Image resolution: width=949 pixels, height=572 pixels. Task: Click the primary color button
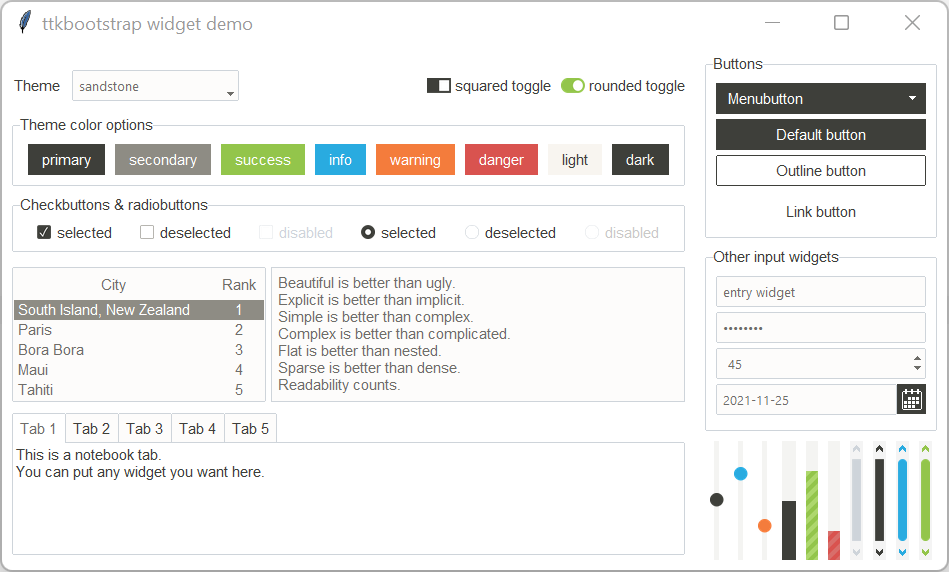[67, 160]
